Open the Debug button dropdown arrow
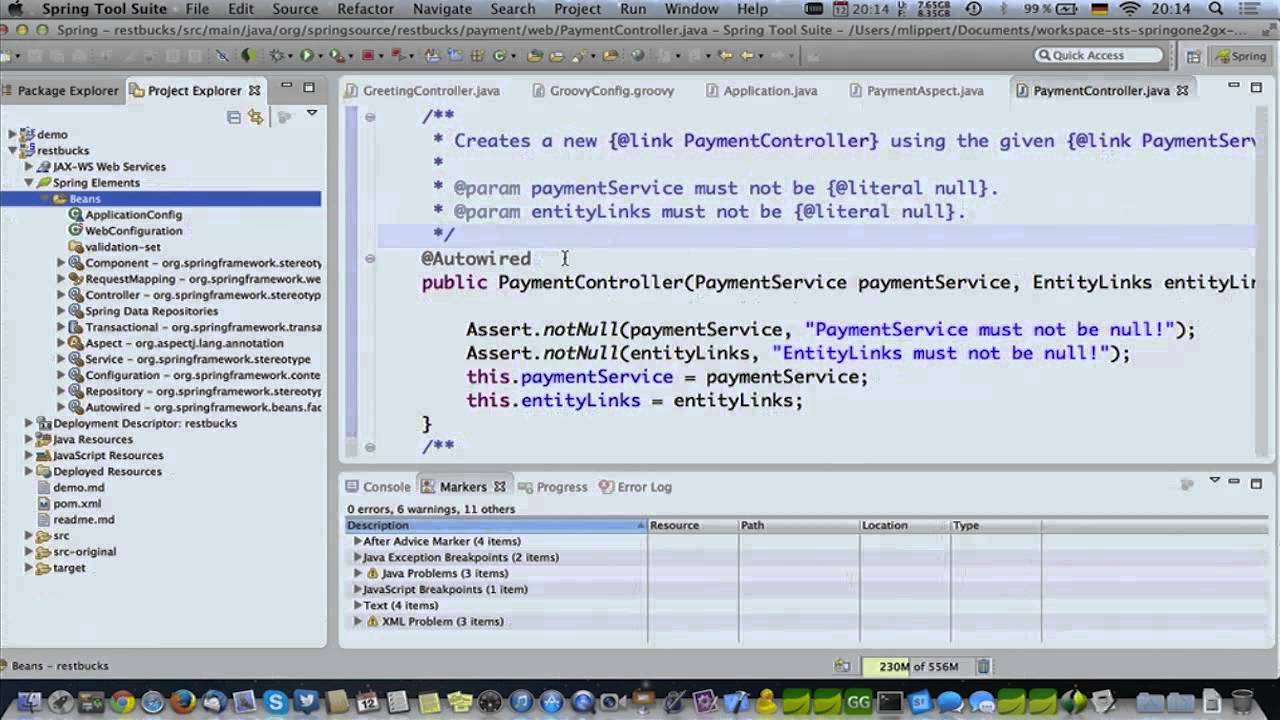This screenshot has height=720, width=1280. (290, 56)
